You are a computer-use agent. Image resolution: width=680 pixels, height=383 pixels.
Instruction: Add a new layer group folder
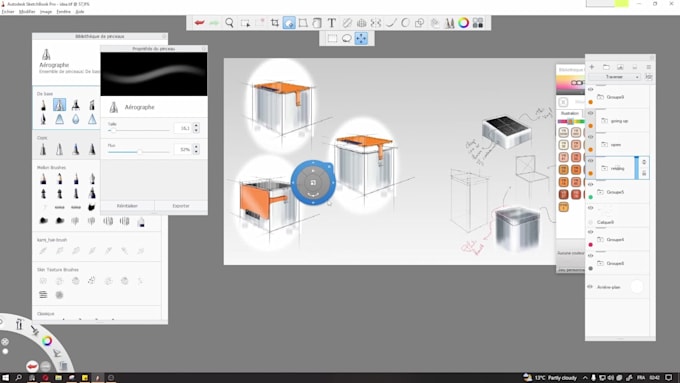pyautogui.click(x=606, y=67)
